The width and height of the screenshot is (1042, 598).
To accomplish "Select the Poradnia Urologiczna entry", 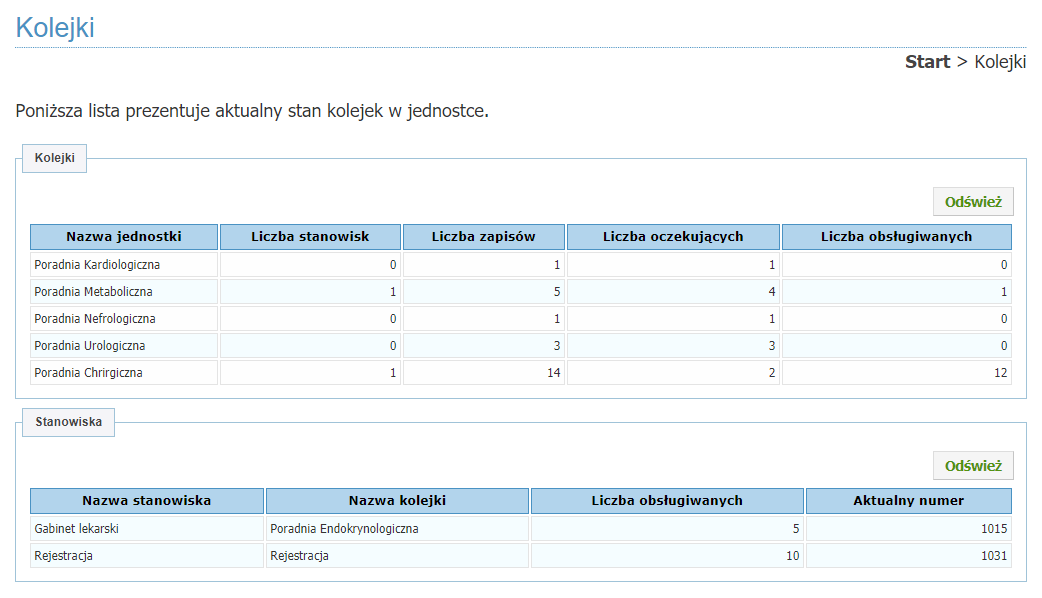I will [90, 346].
